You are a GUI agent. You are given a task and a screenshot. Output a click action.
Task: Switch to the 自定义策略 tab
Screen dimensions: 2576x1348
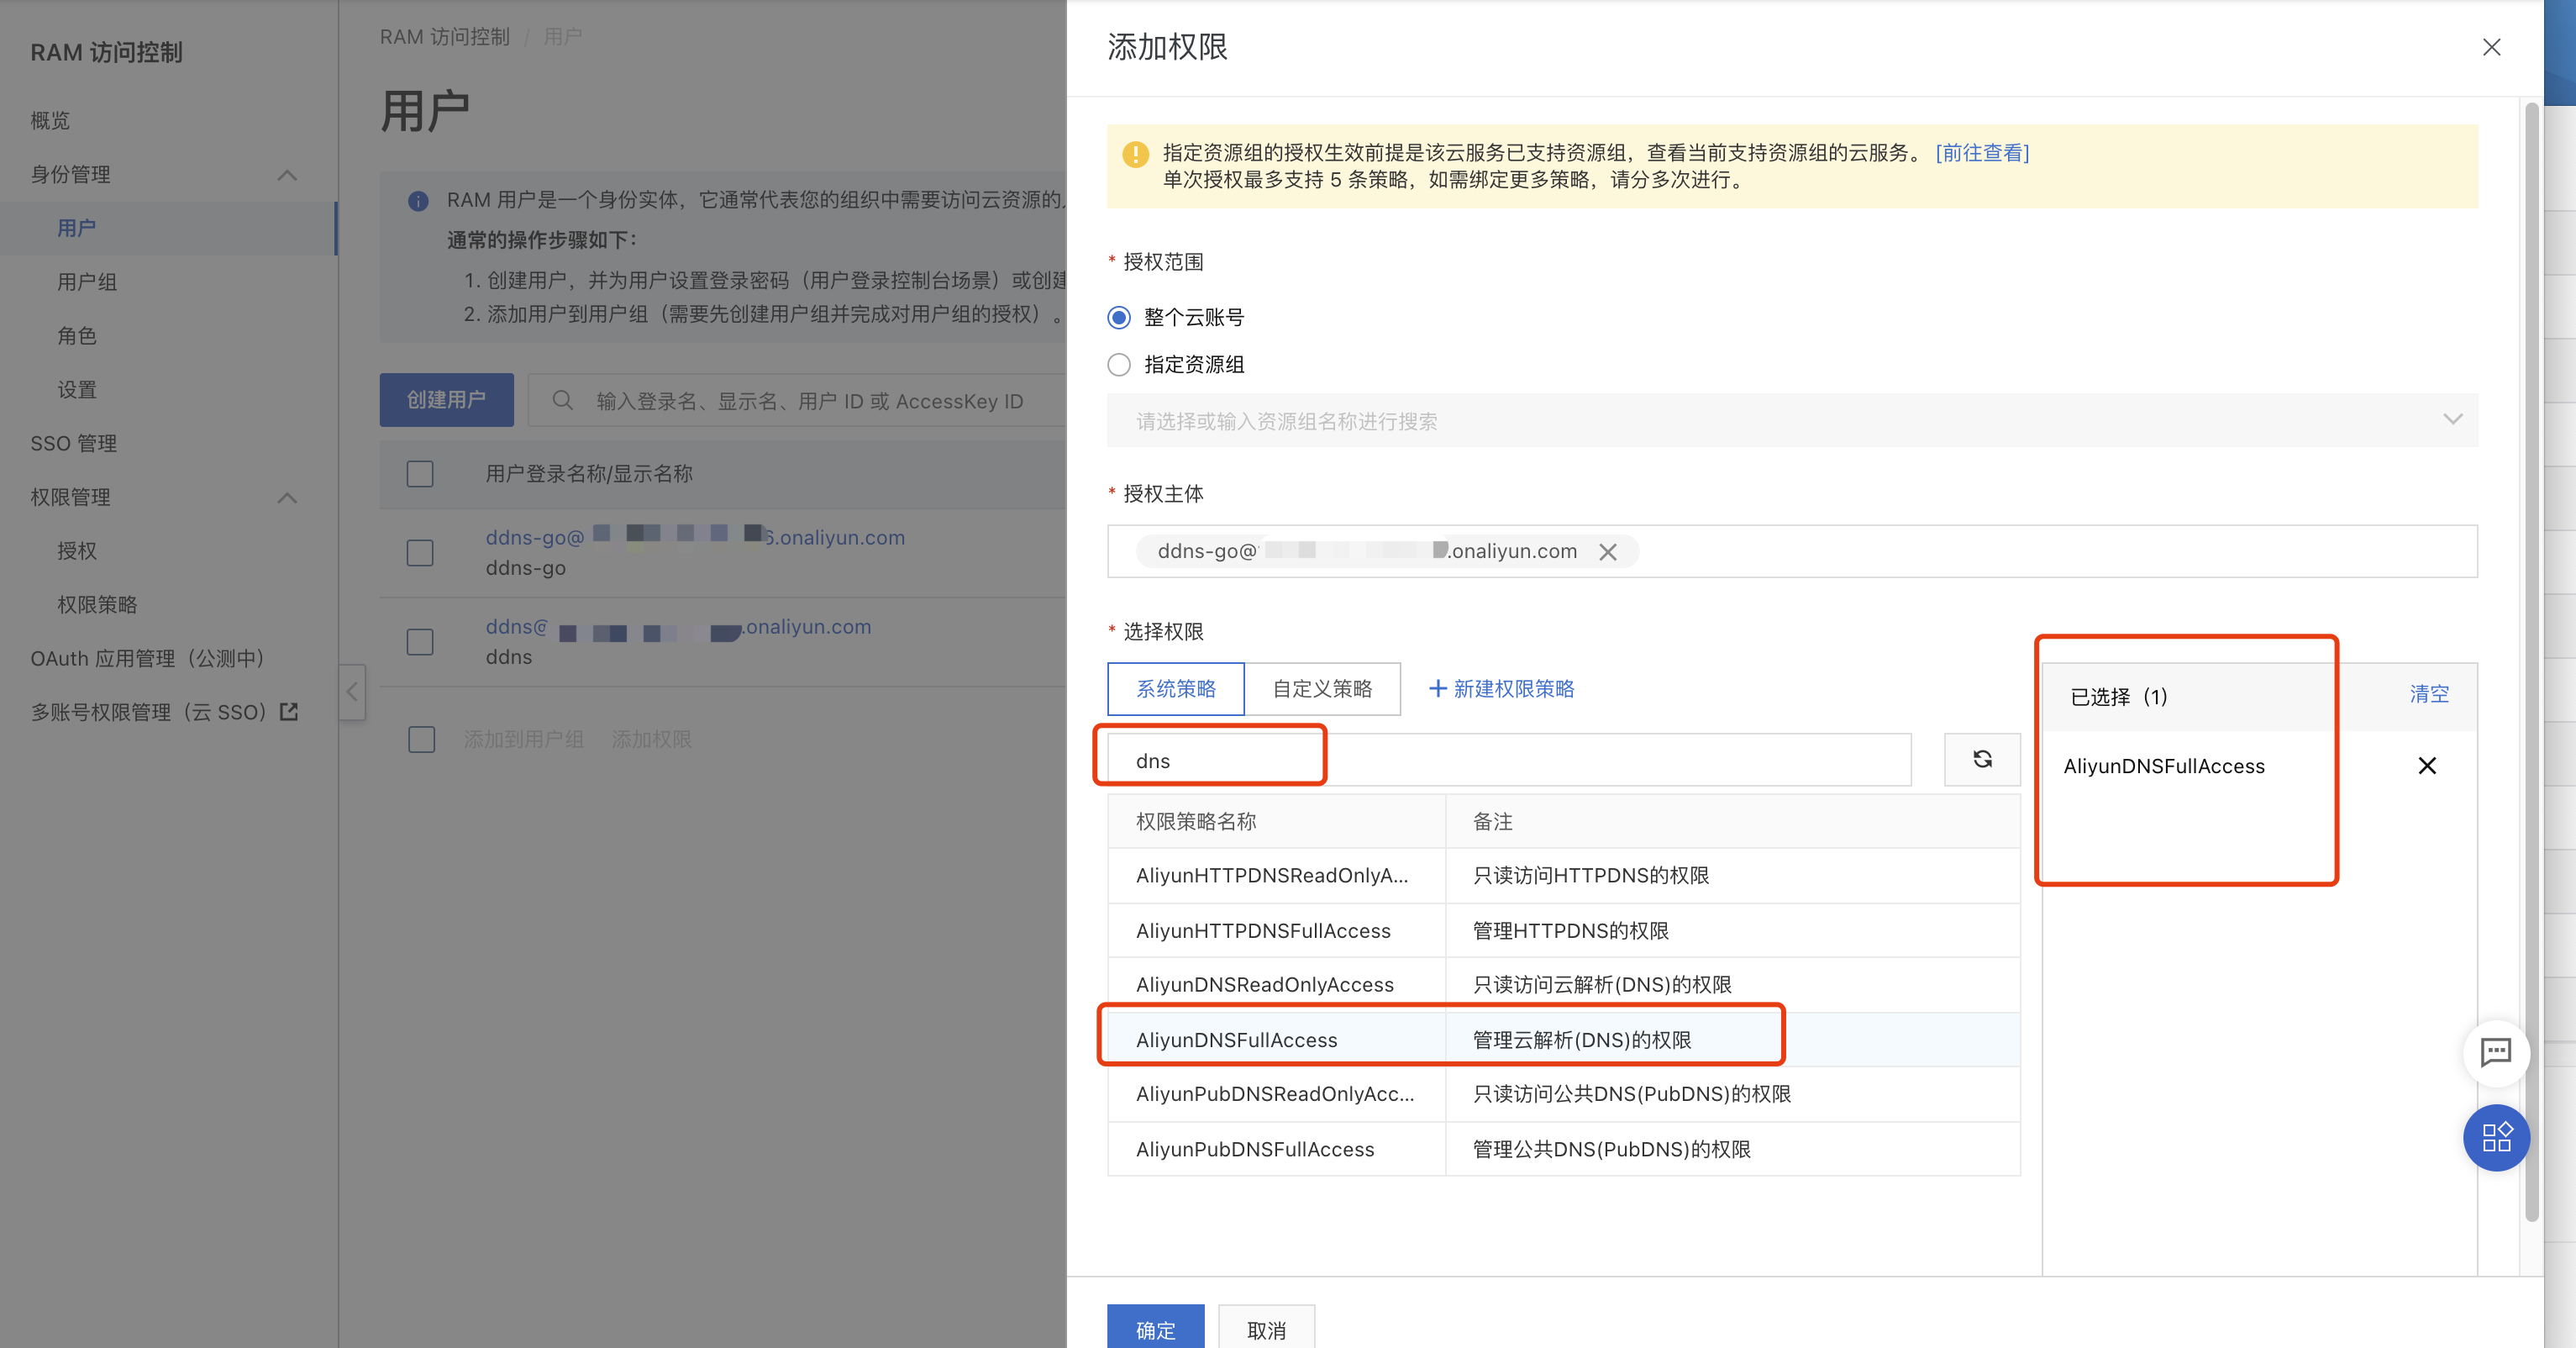[1322, 689]
